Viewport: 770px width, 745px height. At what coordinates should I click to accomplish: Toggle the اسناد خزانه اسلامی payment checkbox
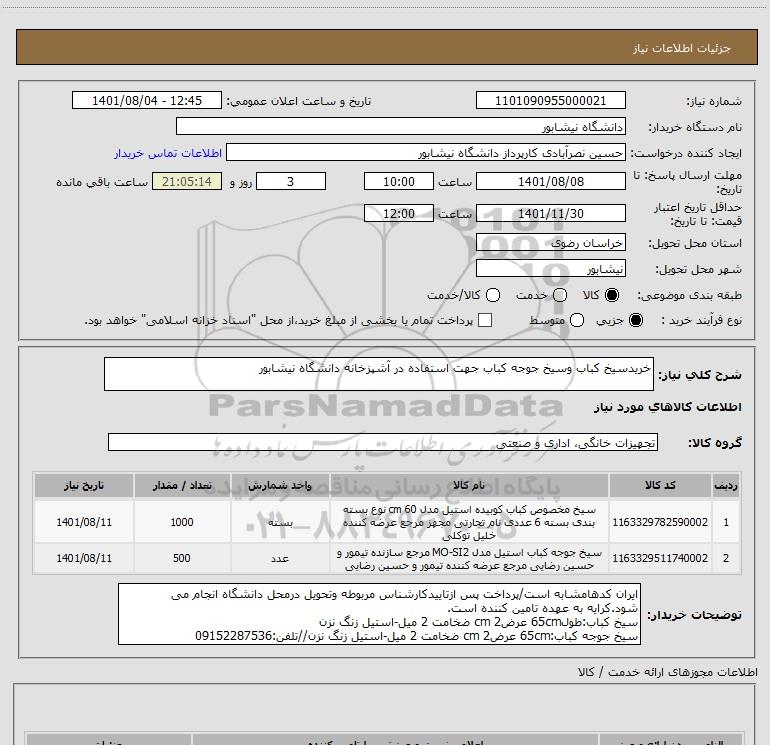[x=485, y=320]
